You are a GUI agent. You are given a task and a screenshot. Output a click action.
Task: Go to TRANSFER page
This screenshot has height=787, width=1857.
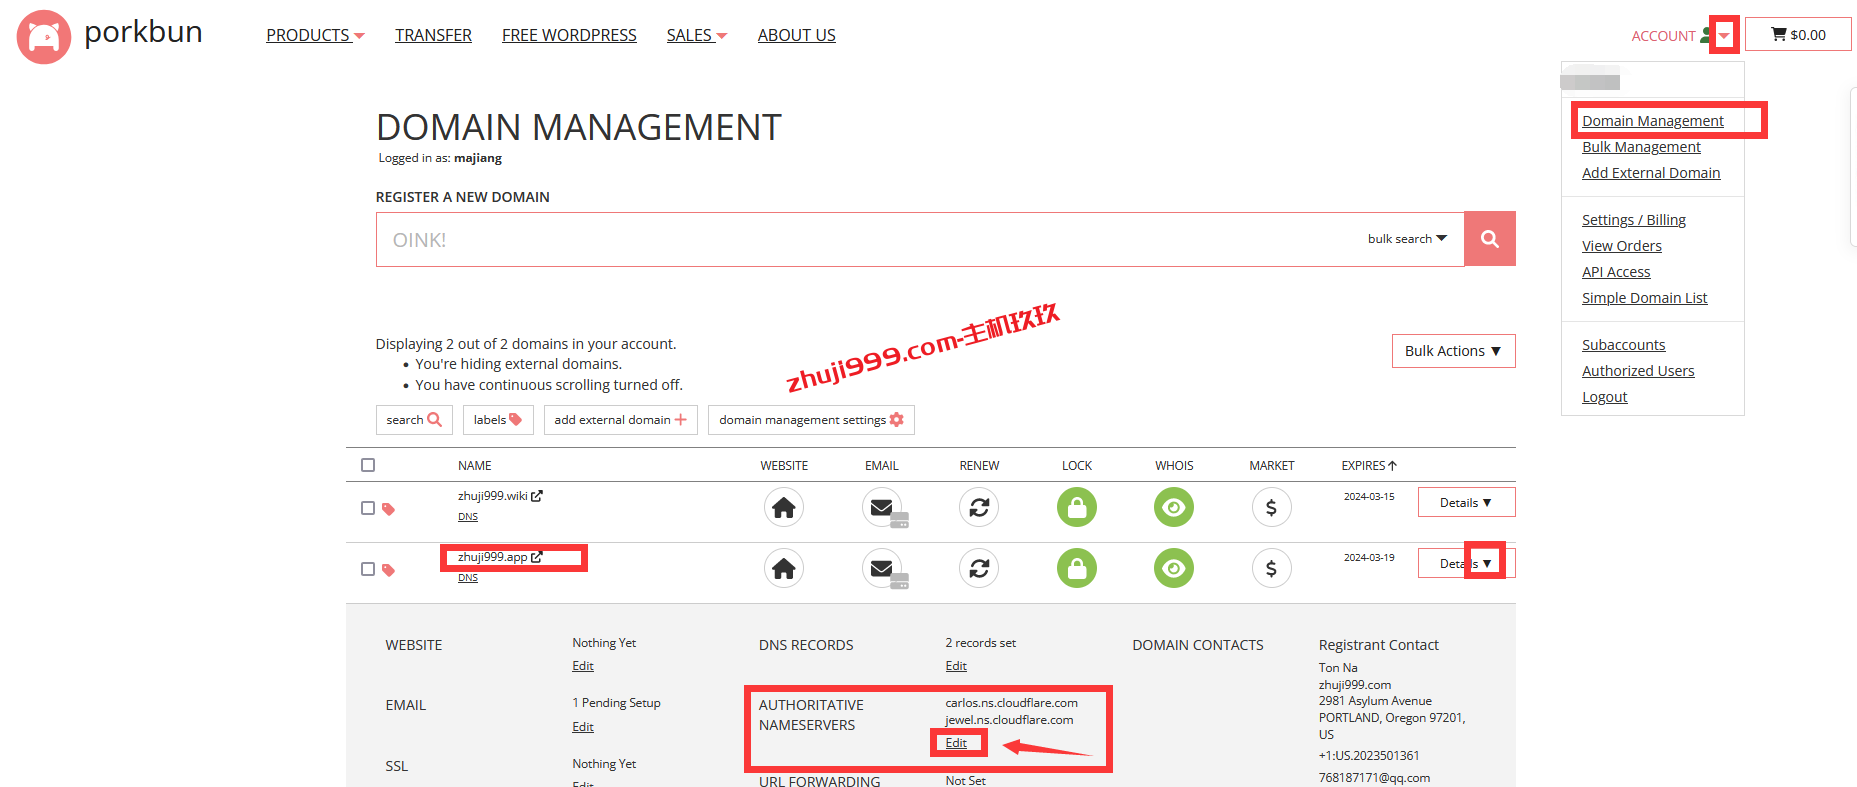point(433,35)
